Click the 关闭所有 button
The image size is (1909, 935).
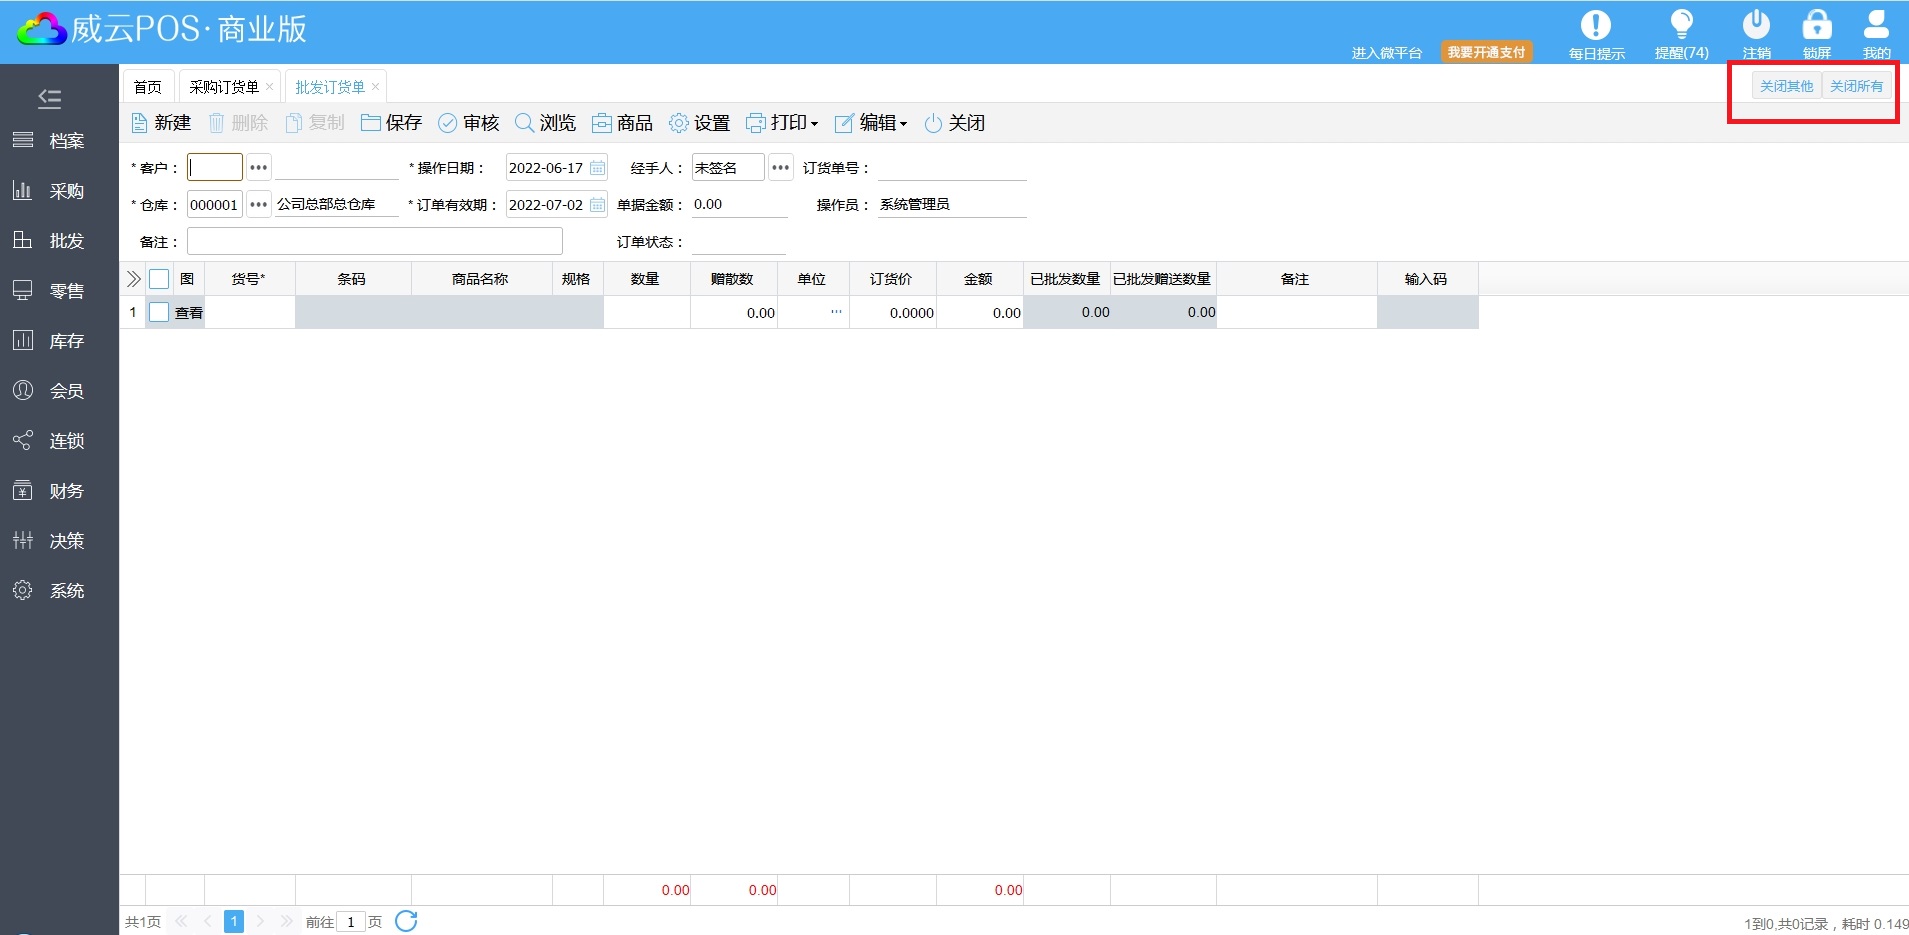1856,86
